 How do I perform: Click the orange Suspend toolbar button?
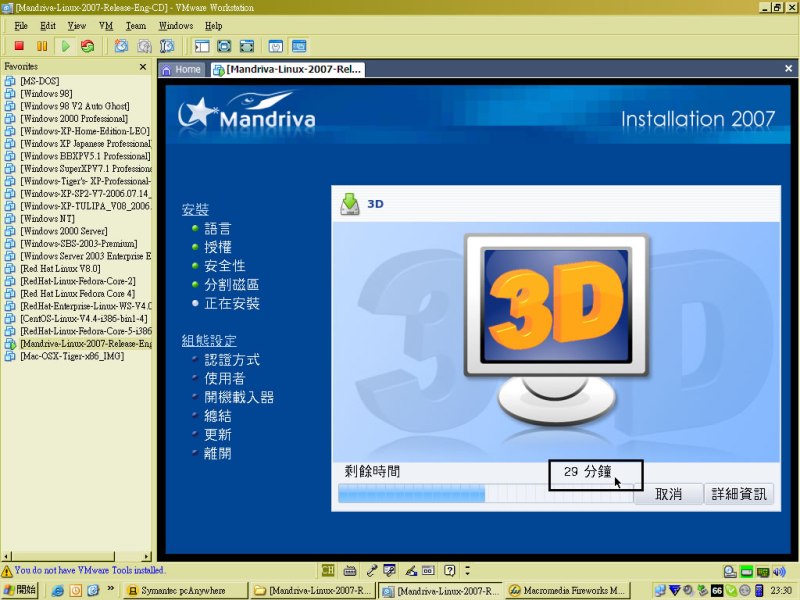click(42, 46)
